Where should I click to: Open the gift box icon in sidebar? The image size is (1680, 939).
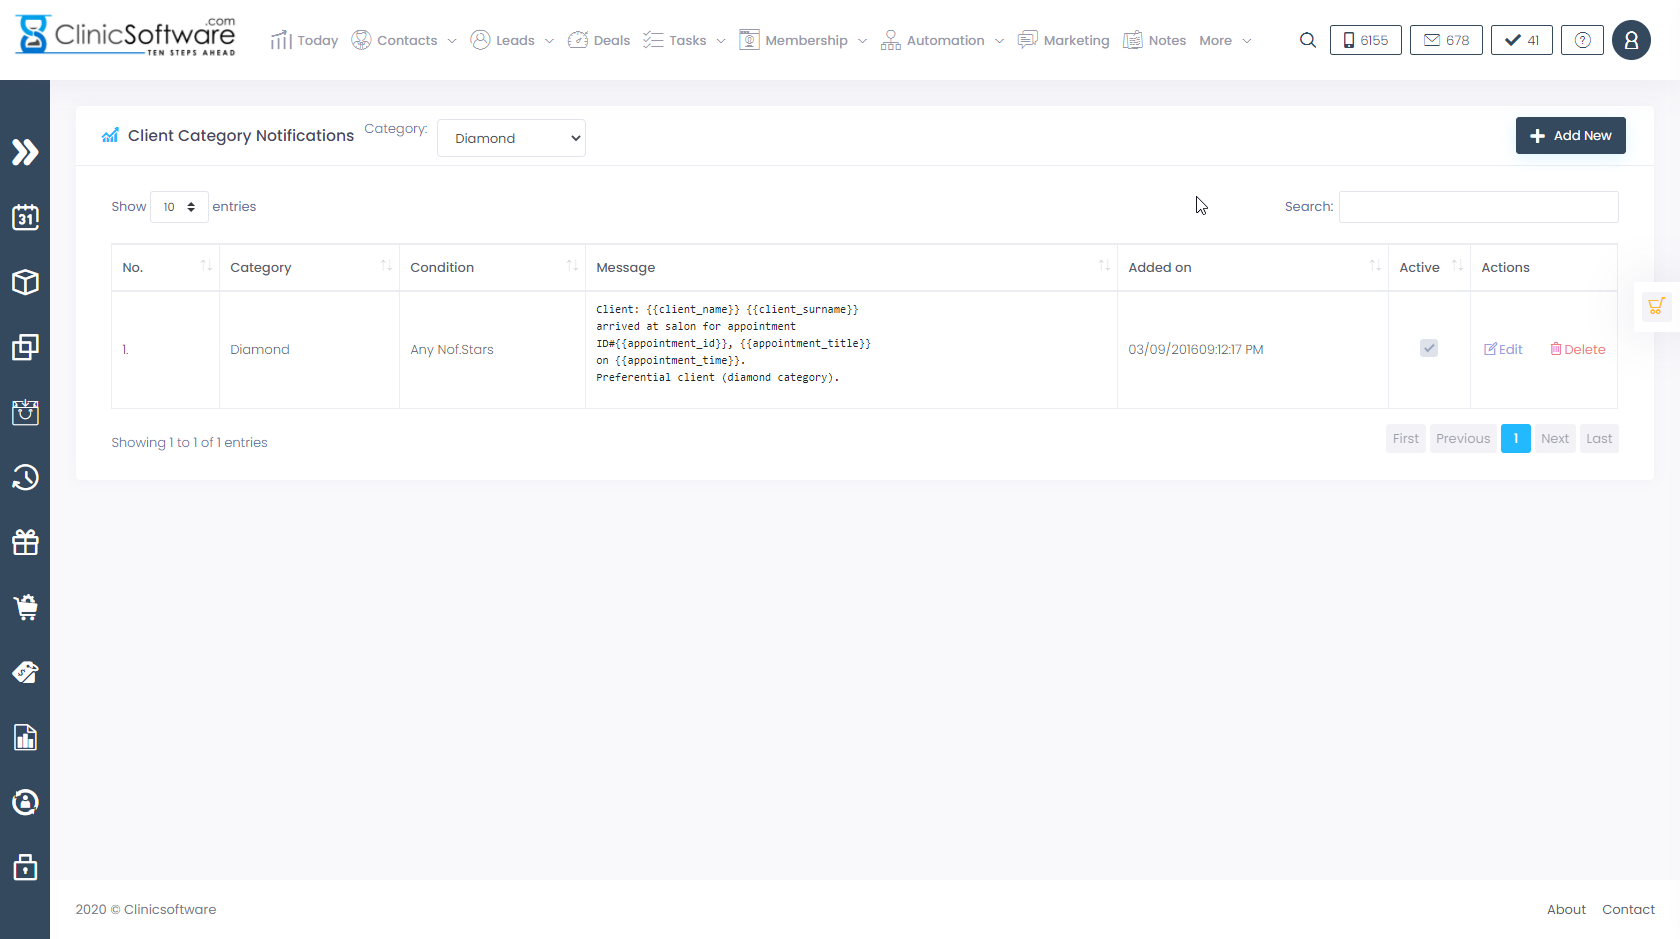25,542
